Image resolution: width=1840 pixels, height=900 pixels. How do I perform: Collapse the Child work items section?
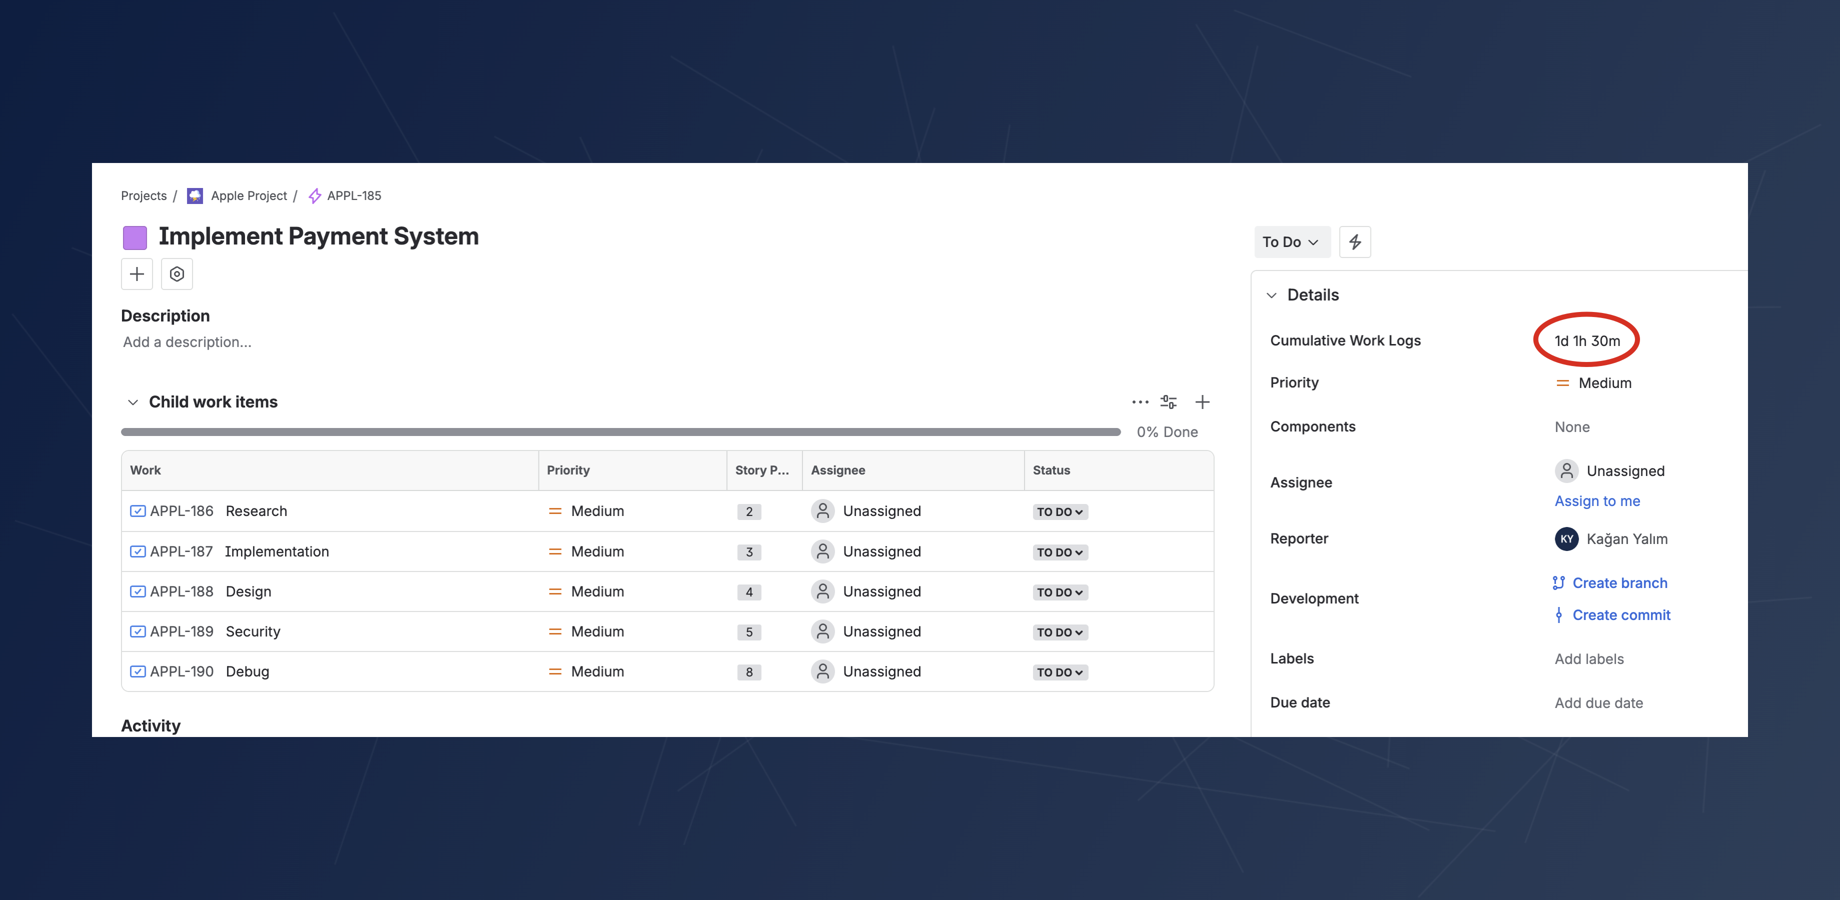[133, 401]
